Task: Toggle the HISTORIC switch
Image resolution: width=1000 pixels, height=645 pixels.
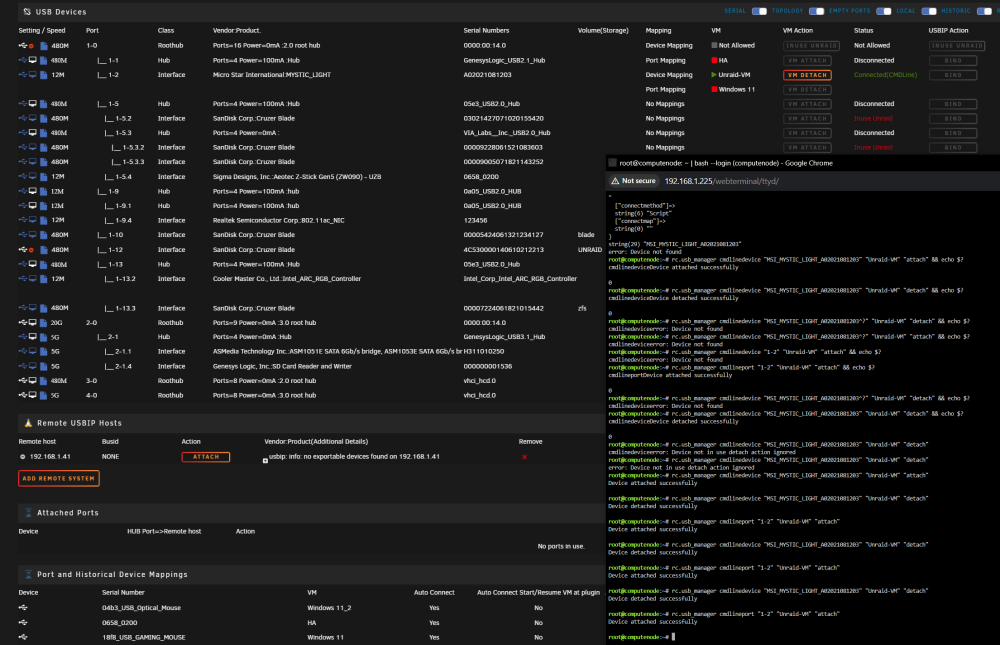Action: coord(984,11)
